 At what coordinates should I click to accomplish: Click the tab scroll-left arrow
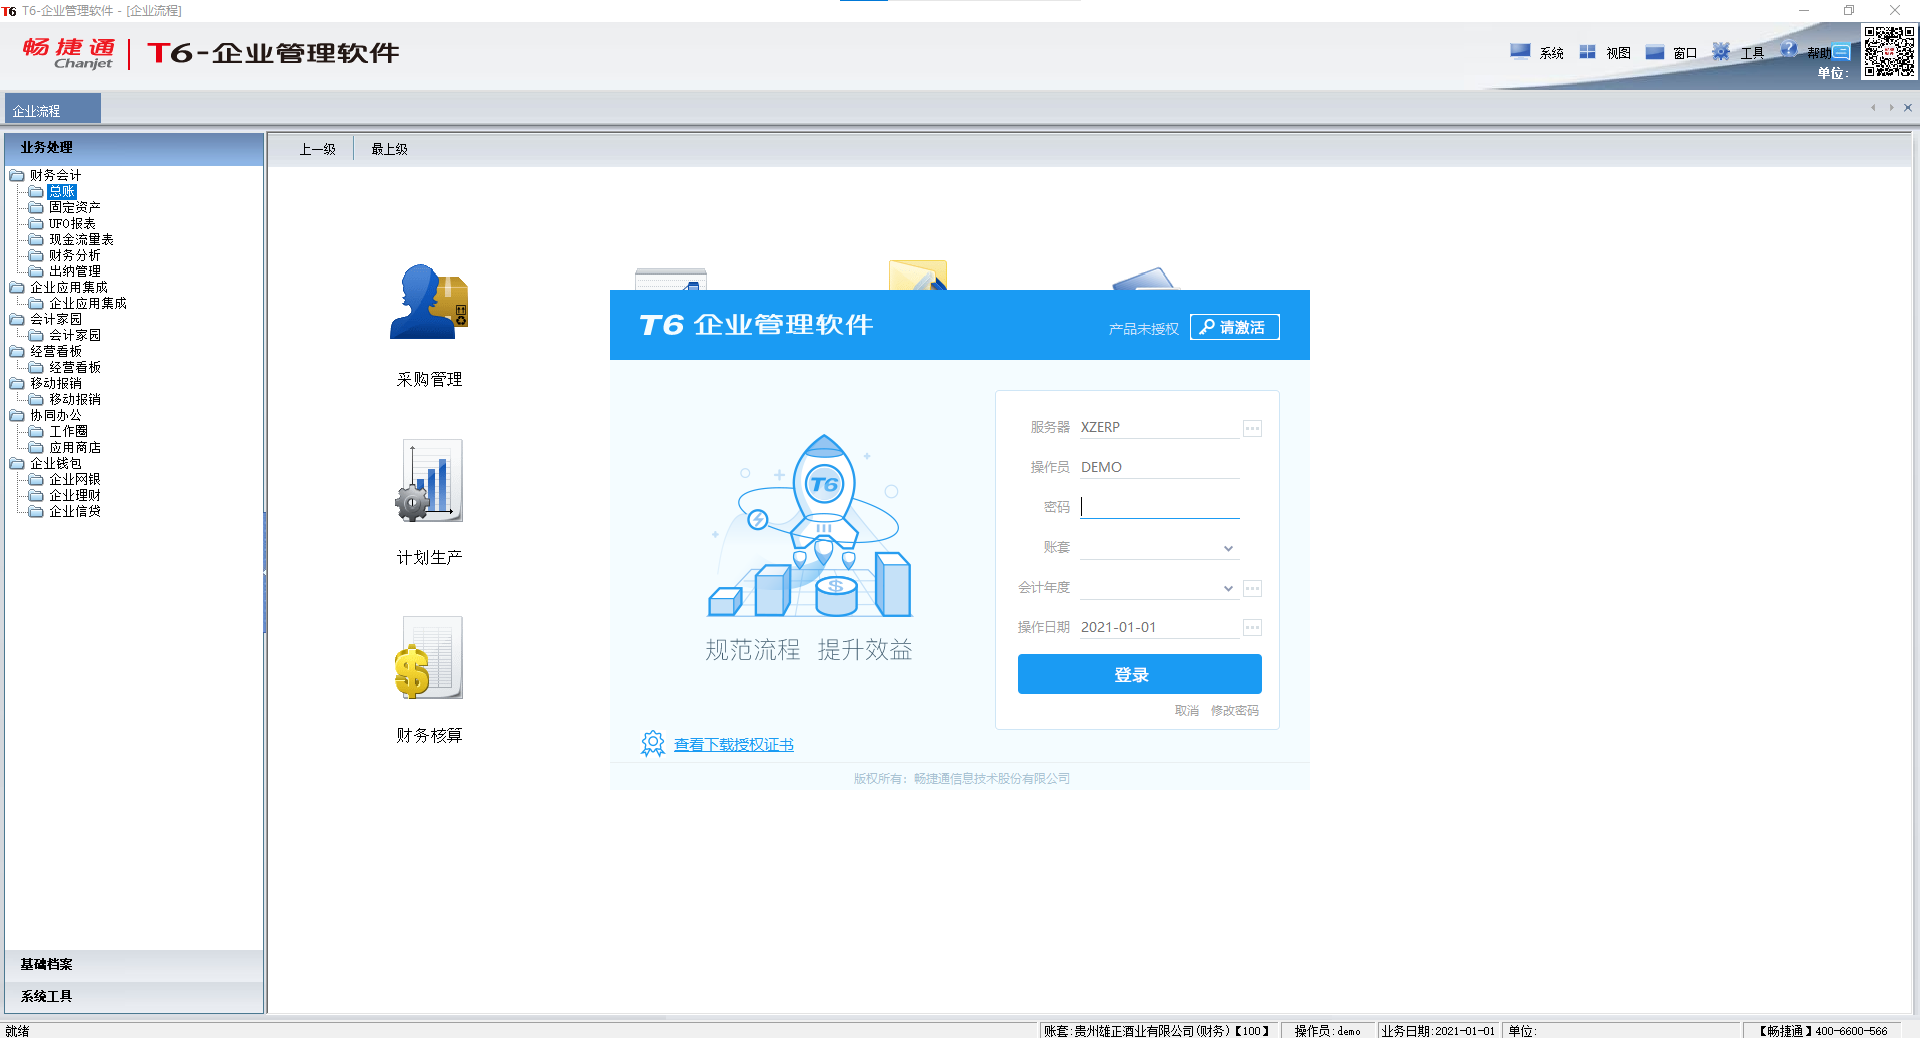tap(1873, 108)
